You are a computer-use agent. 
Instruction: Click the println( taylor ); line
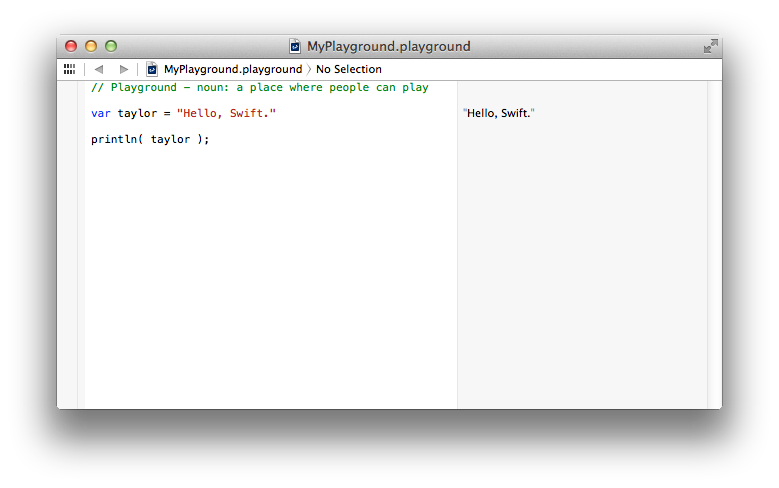tap(150, 139)
